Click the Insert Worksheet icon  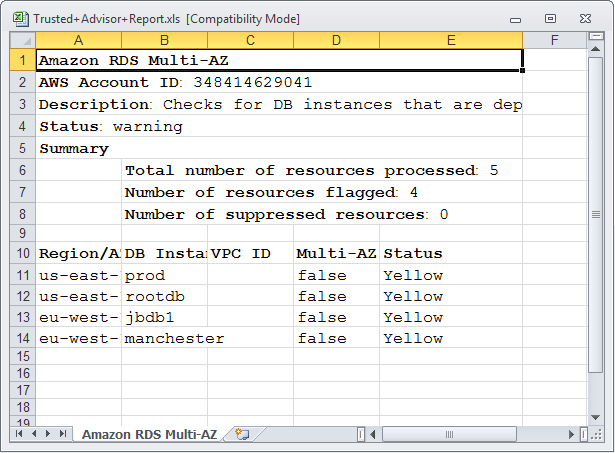[242, 434]
